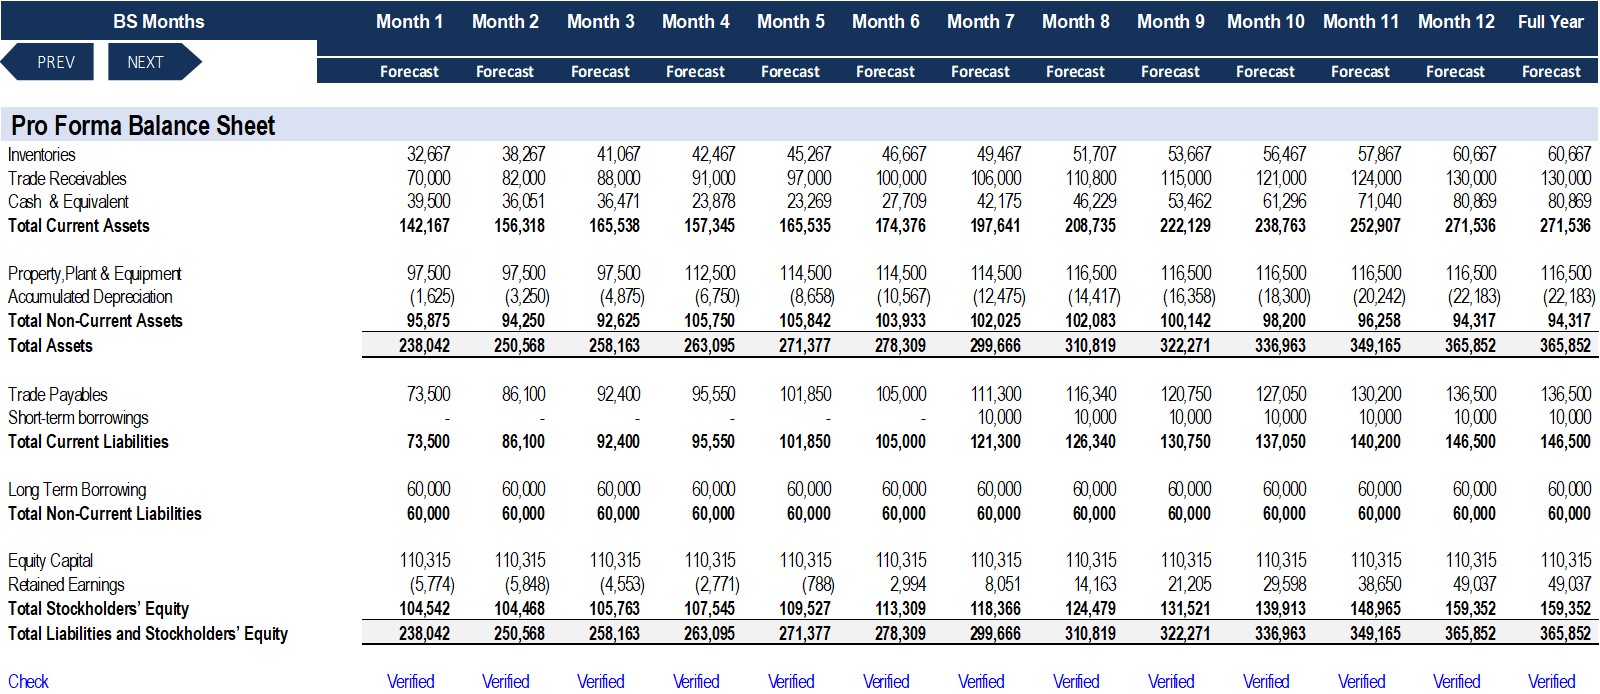
Task: Select the Month 6 column header
Action: [885, 21]
